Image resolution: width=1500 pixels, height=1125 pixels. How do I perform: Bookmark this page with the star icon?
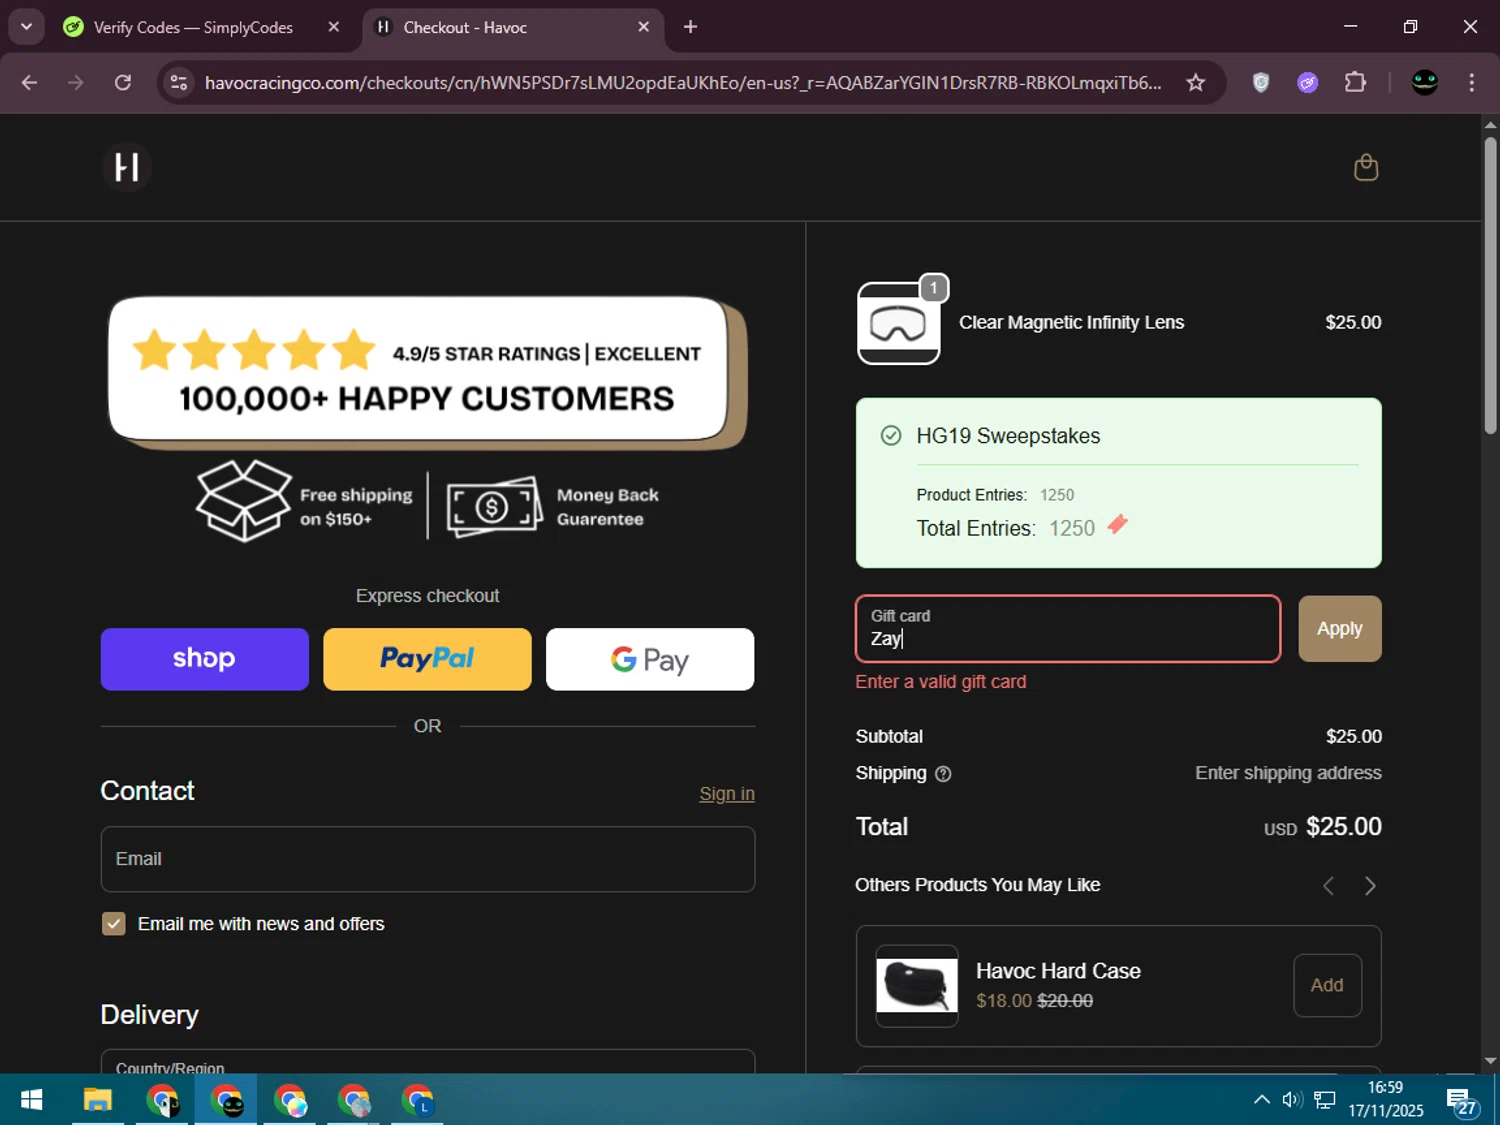1195,83
